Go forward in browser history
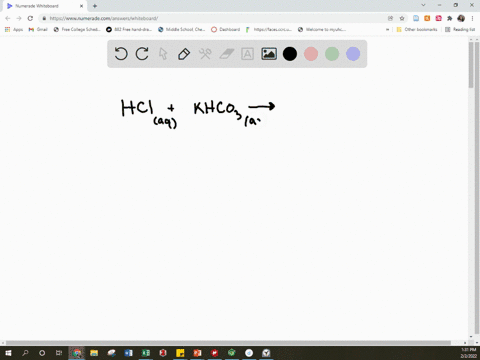 (19, 18)
